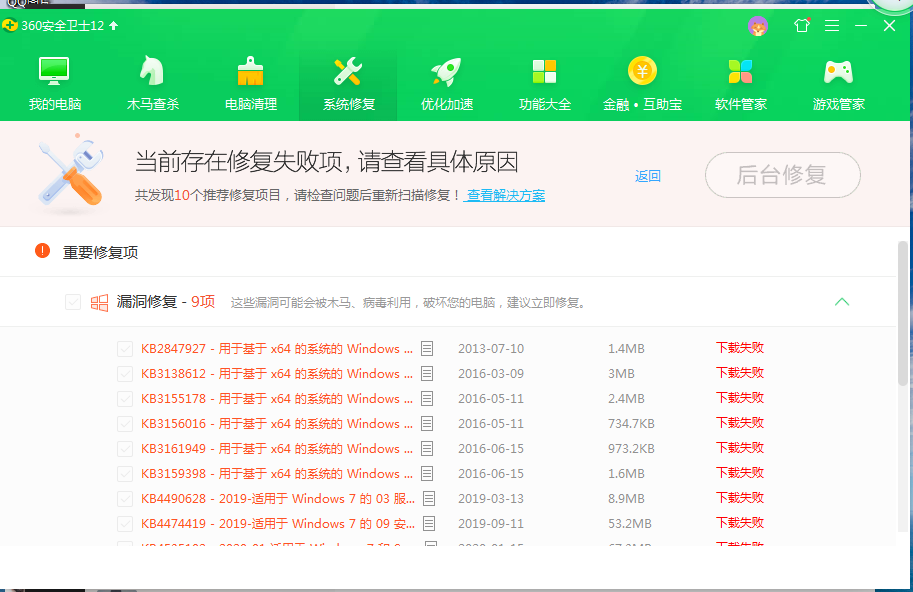Open details icon for KB3156016
The width and height of the screenshot is (913, 592).
427,424
